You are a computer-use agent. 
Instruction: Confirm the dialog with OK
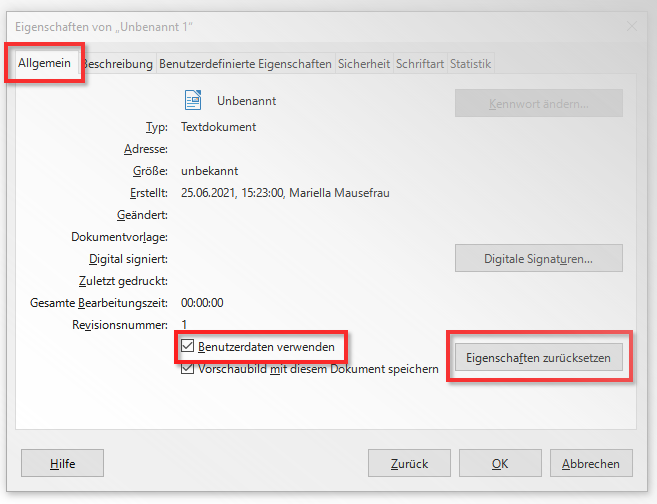tap(500, 463)
